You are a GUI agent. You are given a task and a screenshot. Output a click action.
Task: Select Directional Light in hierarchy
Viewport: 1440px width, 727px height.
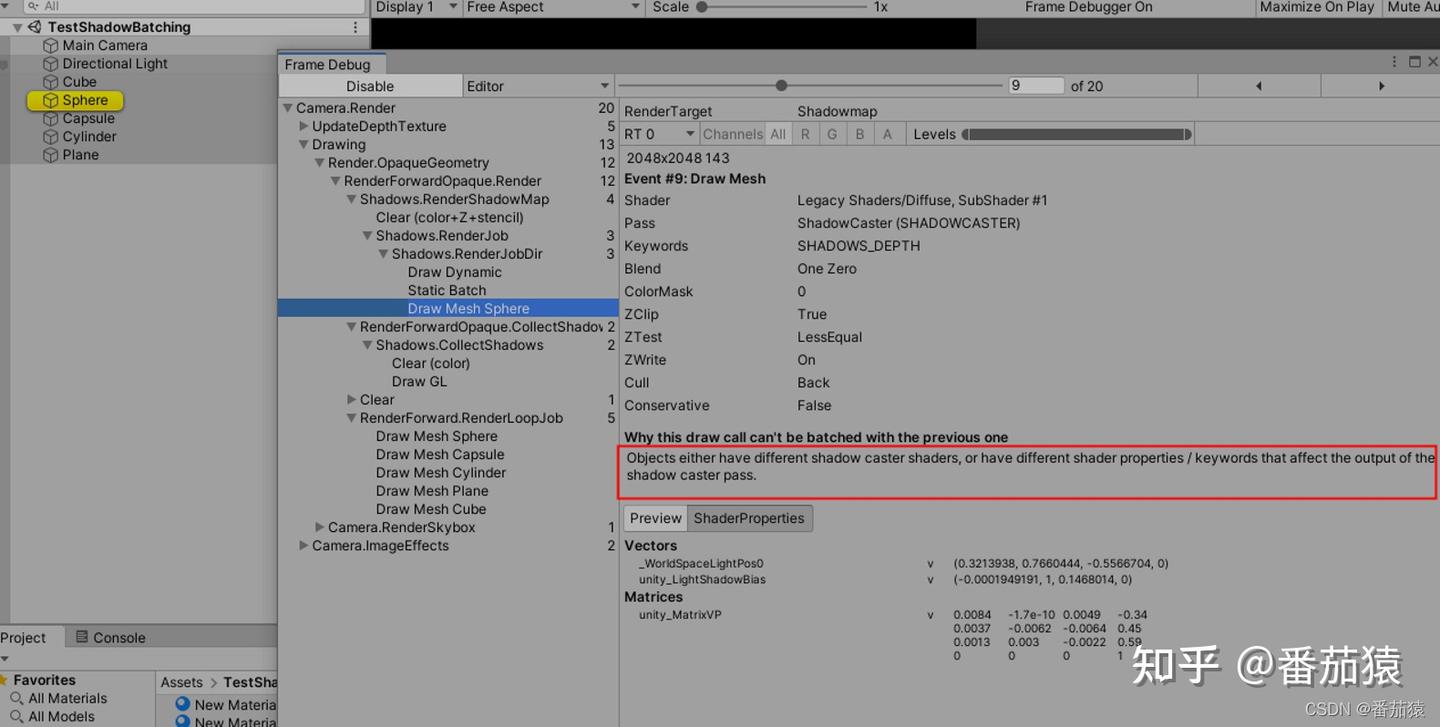click(115, 64)
